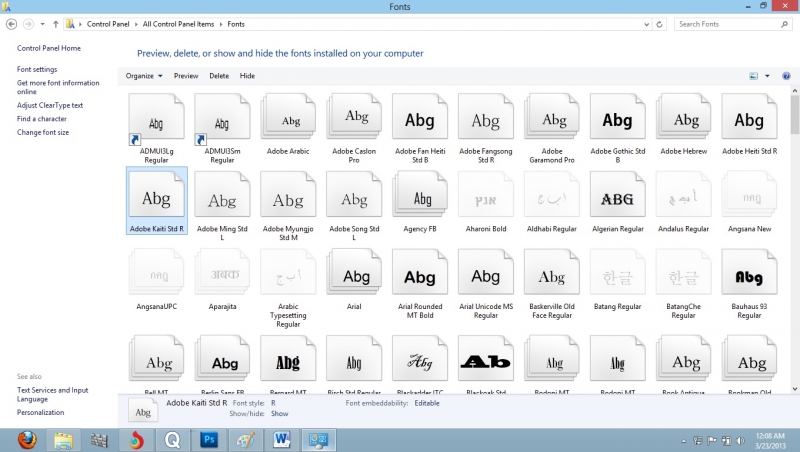Click Delete in the toolbar
This screenshot has width=800, height=452.
pyautogui.click(x=219, y=76)
